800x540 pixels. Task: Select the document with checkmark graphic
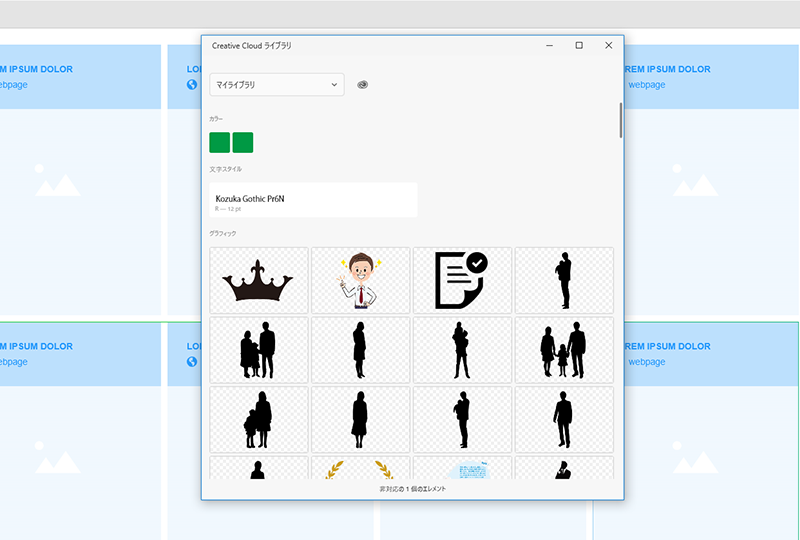[x=462, y=280]
